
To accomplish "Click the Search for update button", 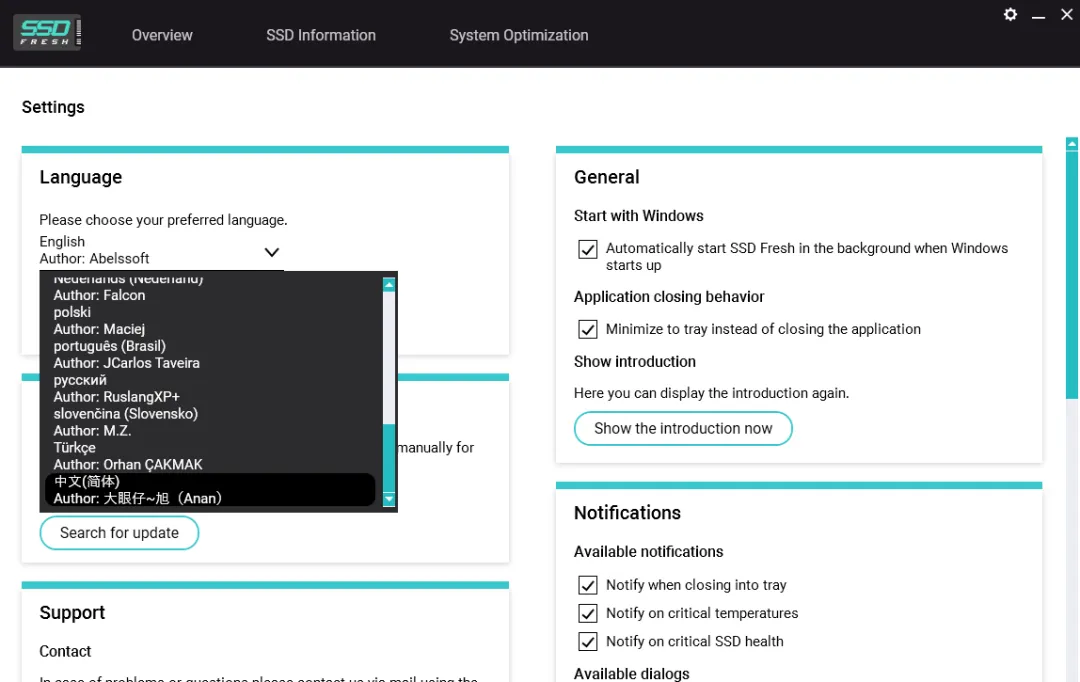I will [x=119, y=533].
